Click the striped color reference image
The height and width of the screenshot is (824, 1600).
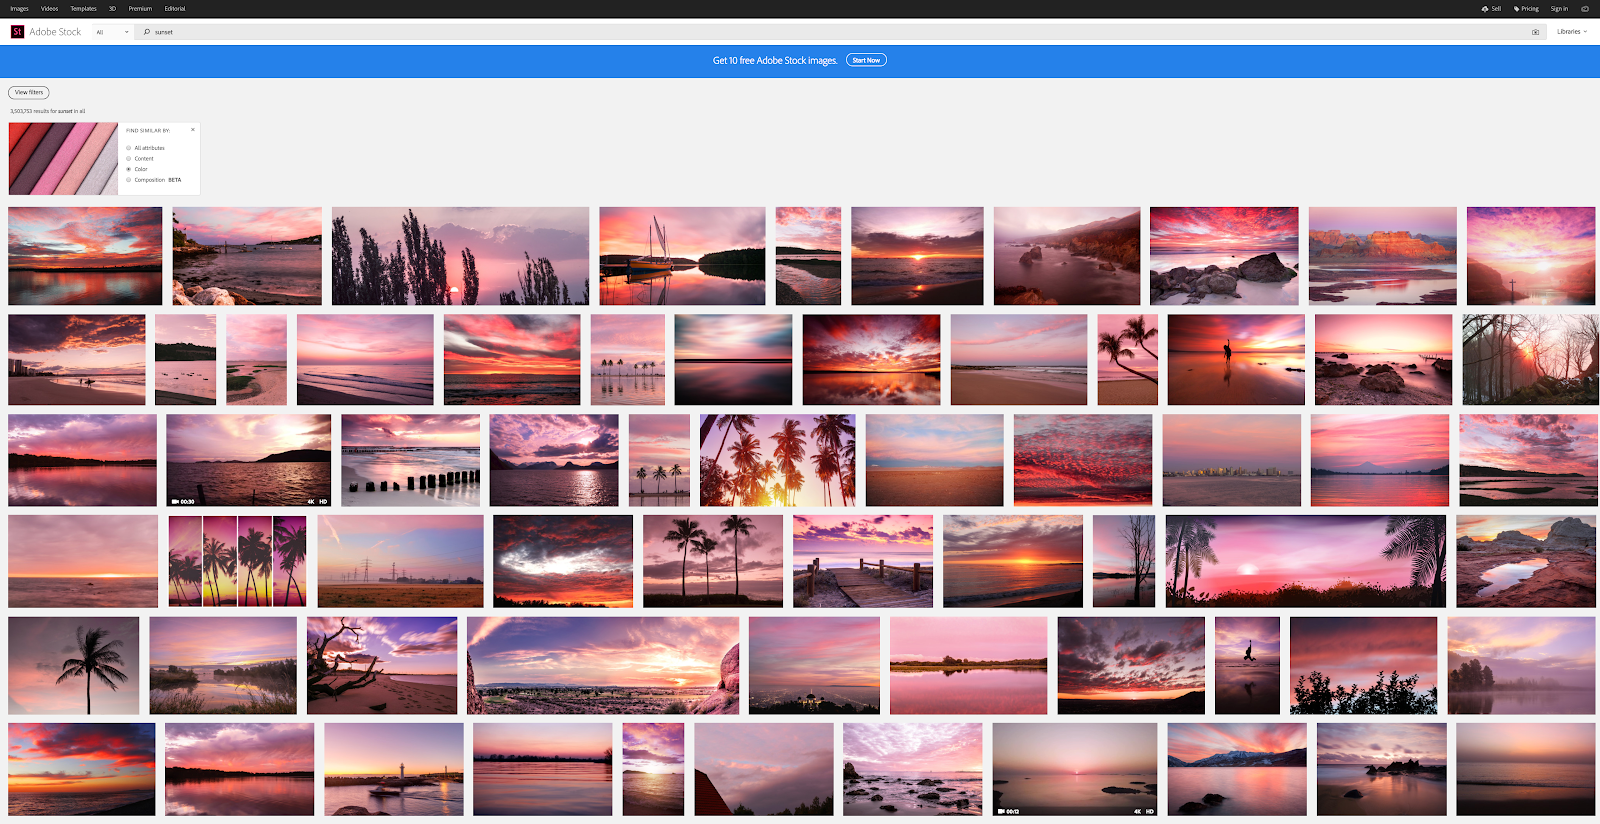(x=63, y=158)
